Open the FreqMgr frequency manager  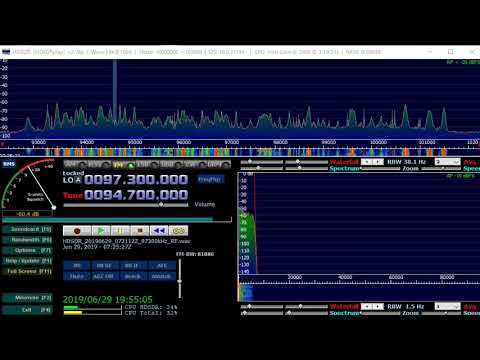point(210,180)
